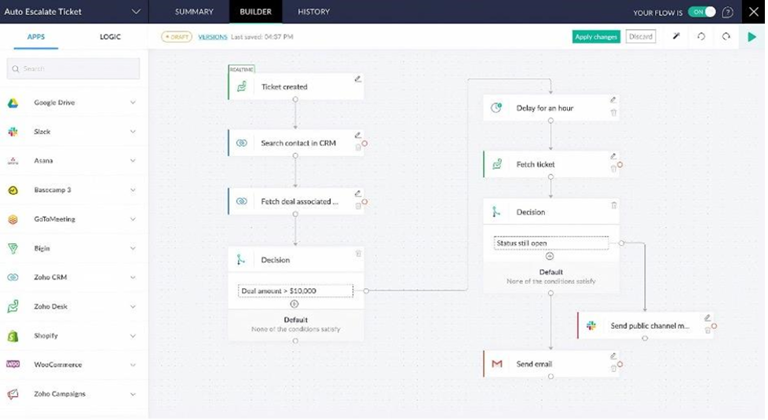Expand the Shopify app list

pyautogui.click(x=133, y=336)
